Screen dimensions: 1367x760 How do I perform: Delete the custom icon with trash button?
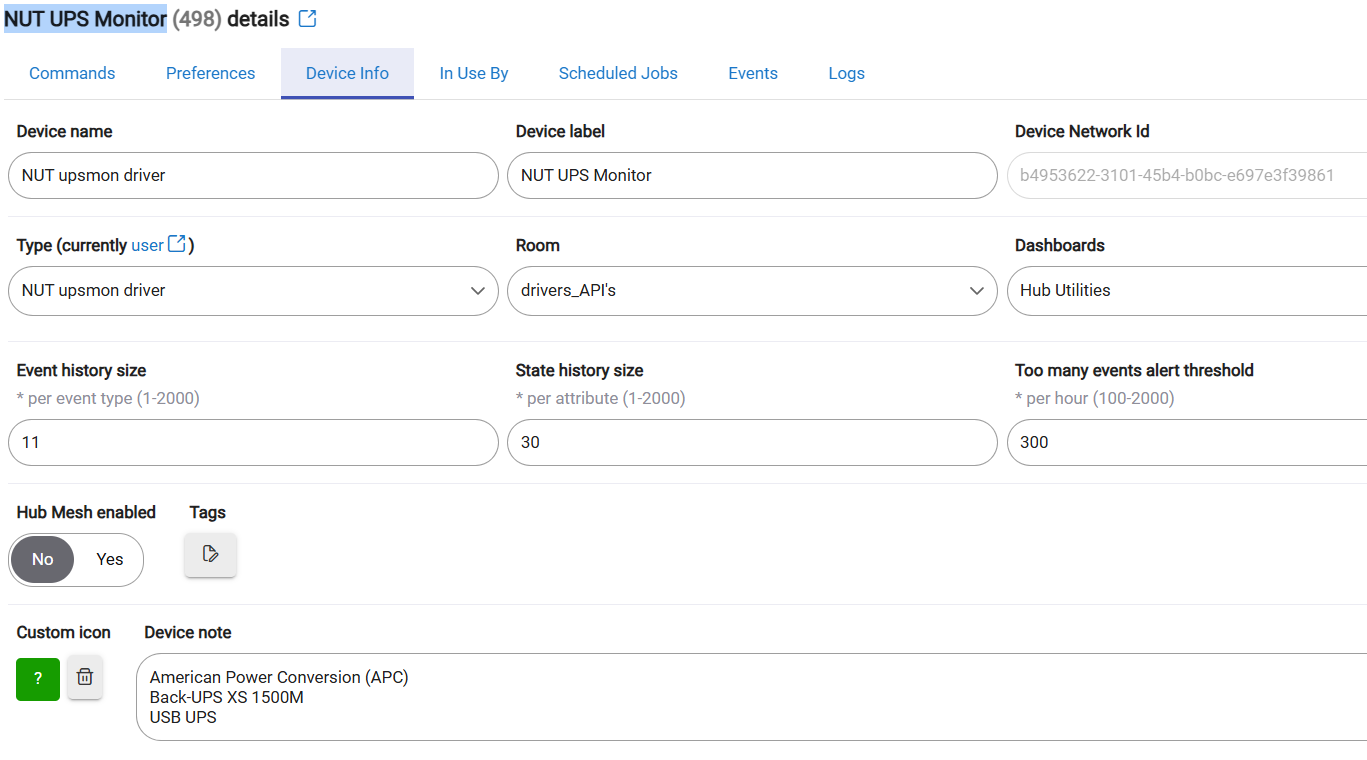[85, 678]
